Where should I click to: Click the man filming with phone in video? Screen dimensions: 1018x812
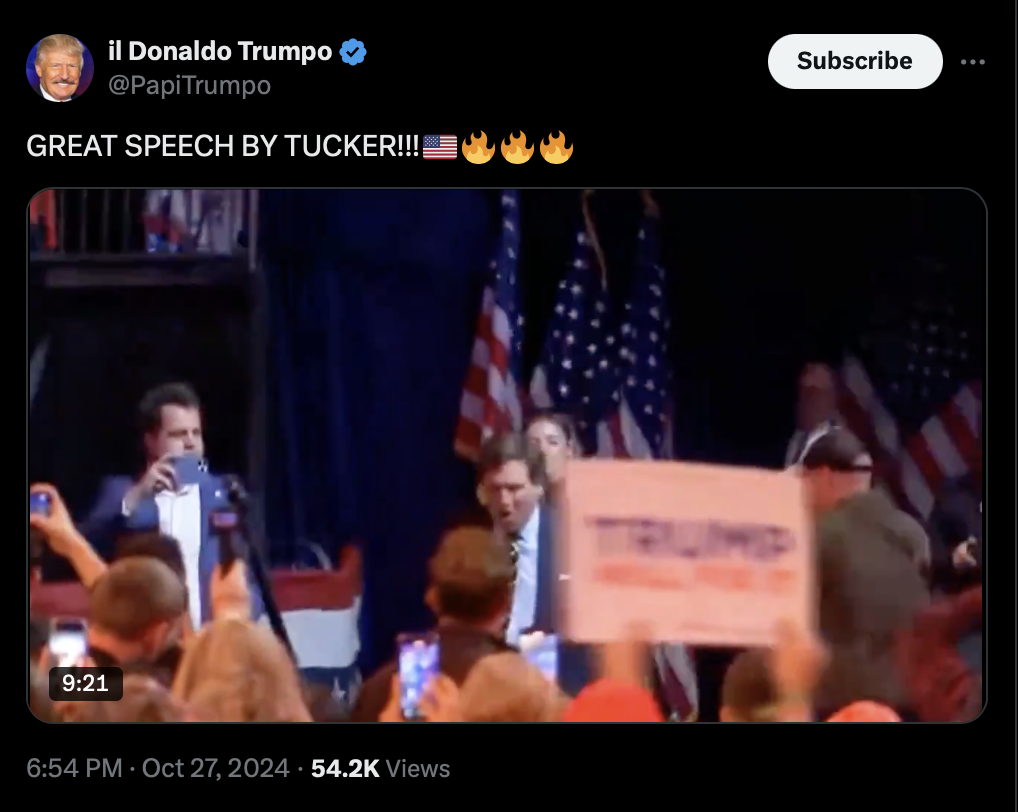point(170,500)
